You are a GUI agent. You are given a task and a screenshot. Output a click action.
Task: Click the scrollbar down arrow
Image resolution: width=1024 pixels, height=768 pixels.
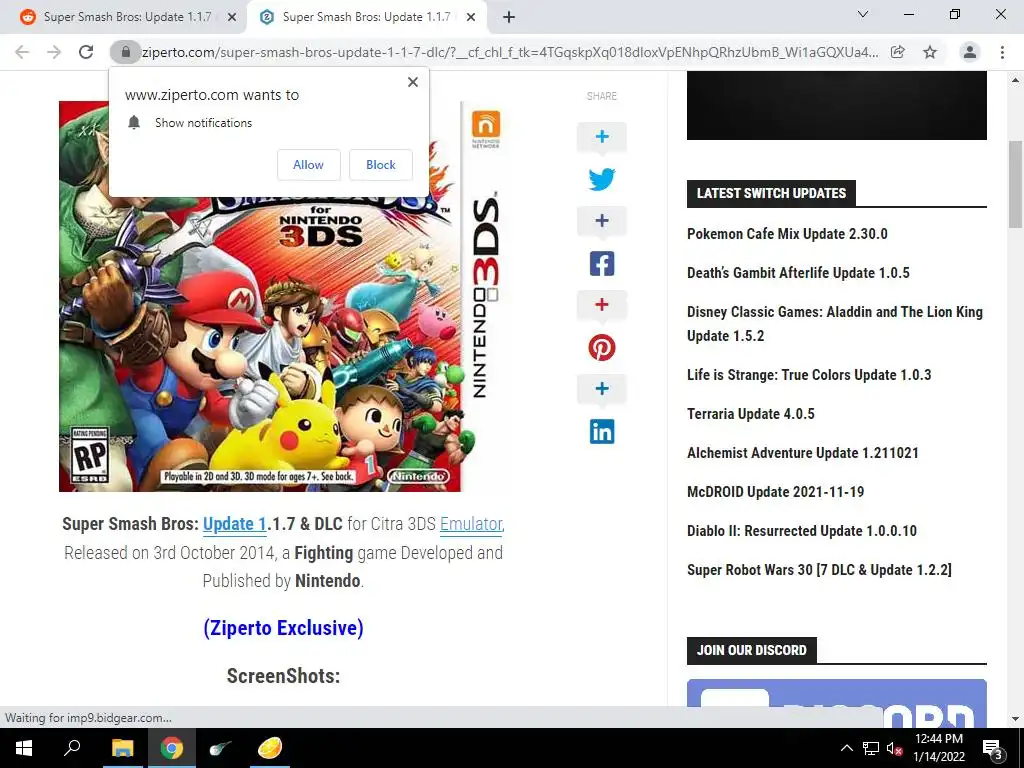click(x=1015, y=719)
